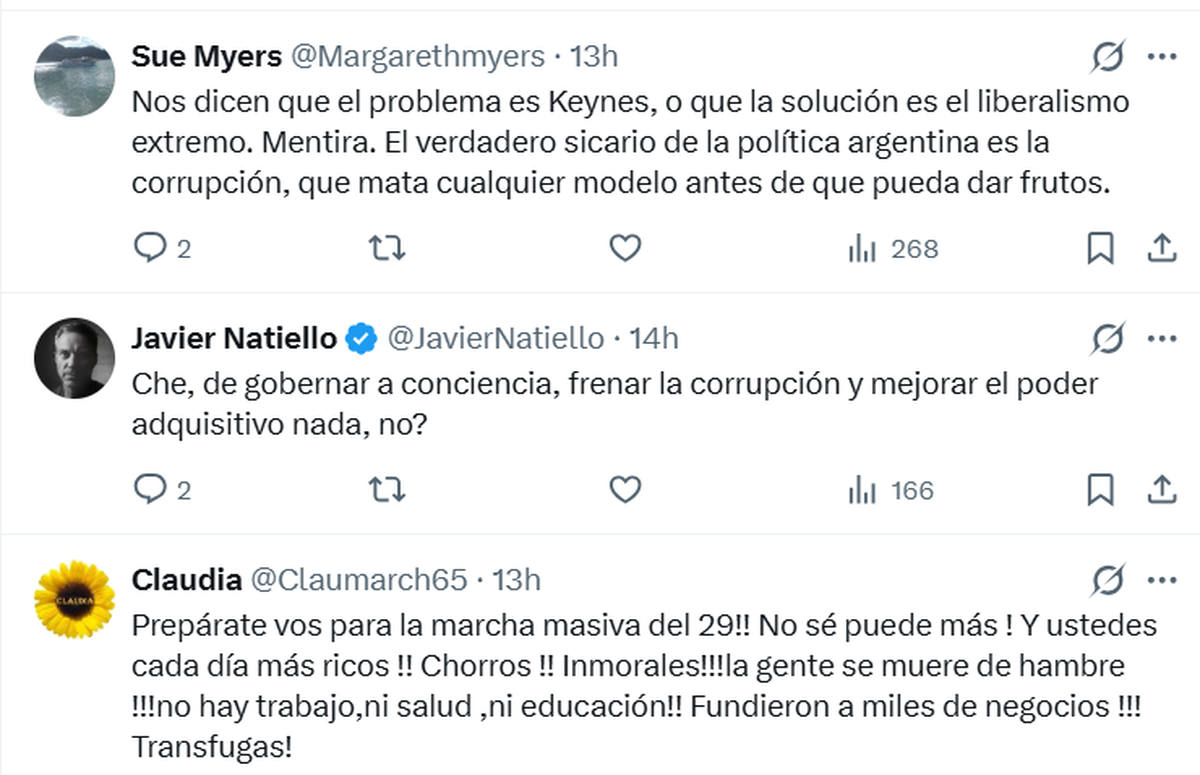Open more options for Sue Myers' tweet
The image size is (1200, 775).
pyautogui.click(x=1161, y=57)
